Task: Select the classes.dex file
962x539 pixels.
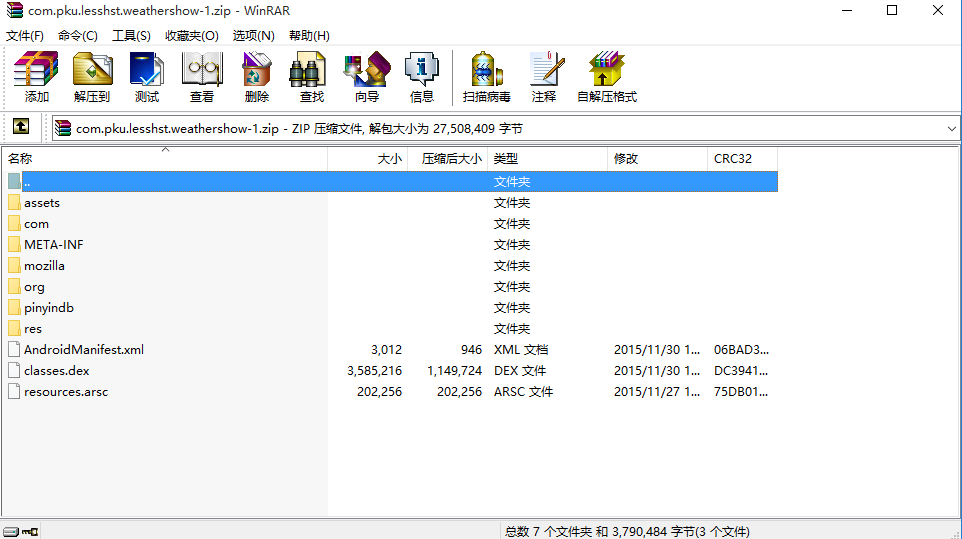Action: [x=56, y=371]
